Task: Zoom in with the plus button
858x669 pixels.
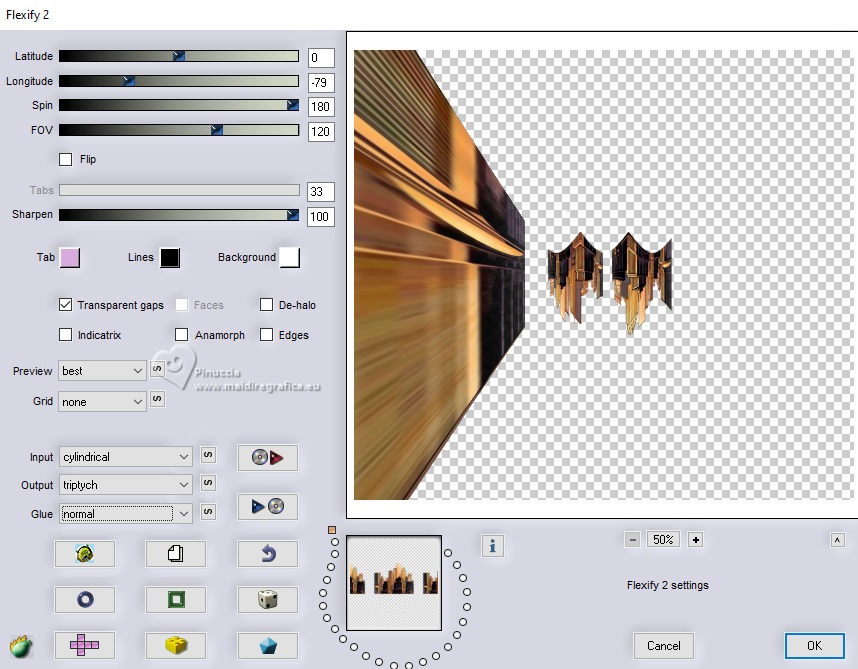Action: [x=695, y=540]
